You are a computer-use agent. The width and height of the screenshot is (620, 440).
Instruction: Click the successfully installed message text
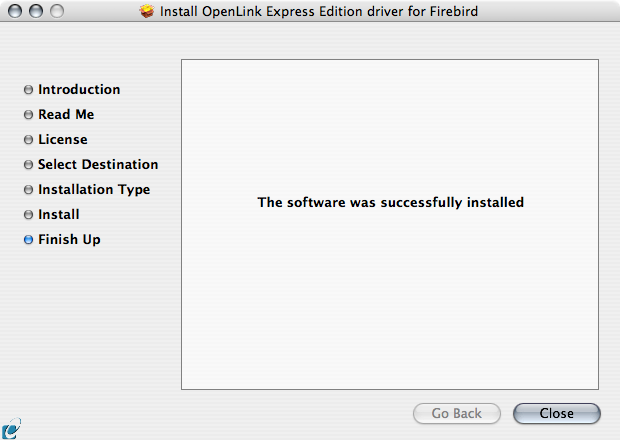click(x=391, y=202)
